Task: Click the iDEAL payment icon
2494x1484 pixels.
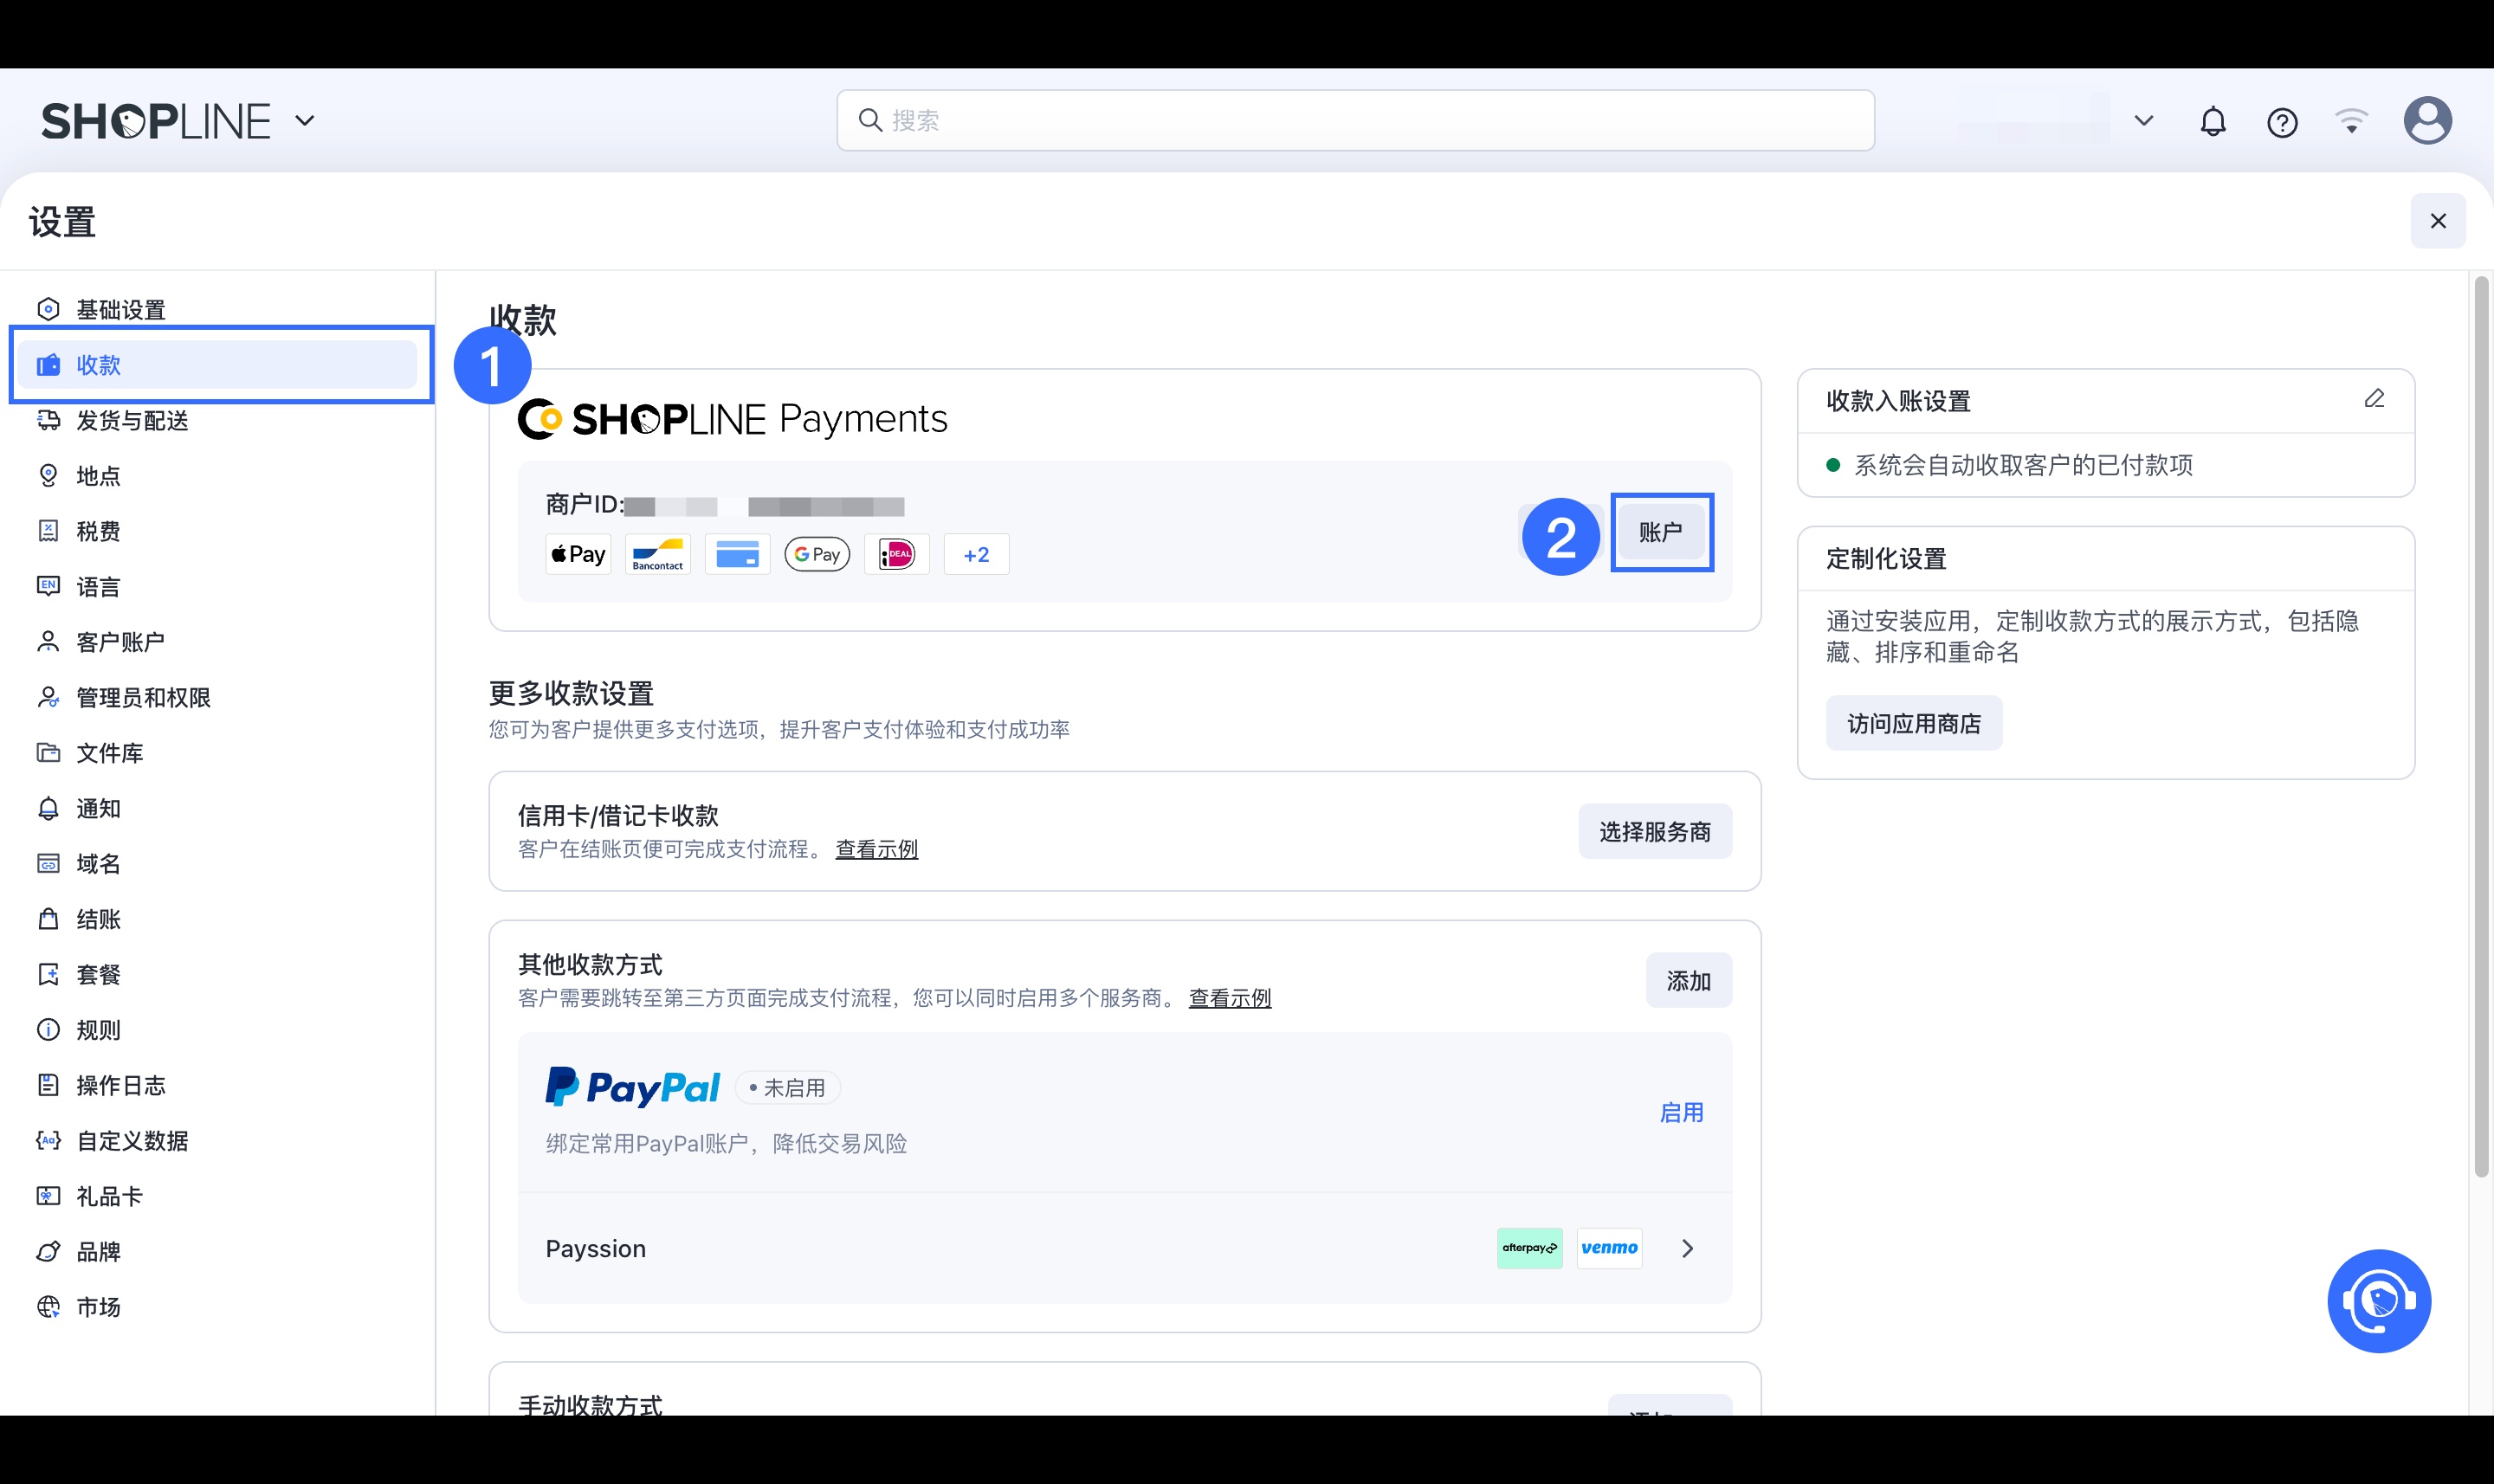Action: coord(897,554)
